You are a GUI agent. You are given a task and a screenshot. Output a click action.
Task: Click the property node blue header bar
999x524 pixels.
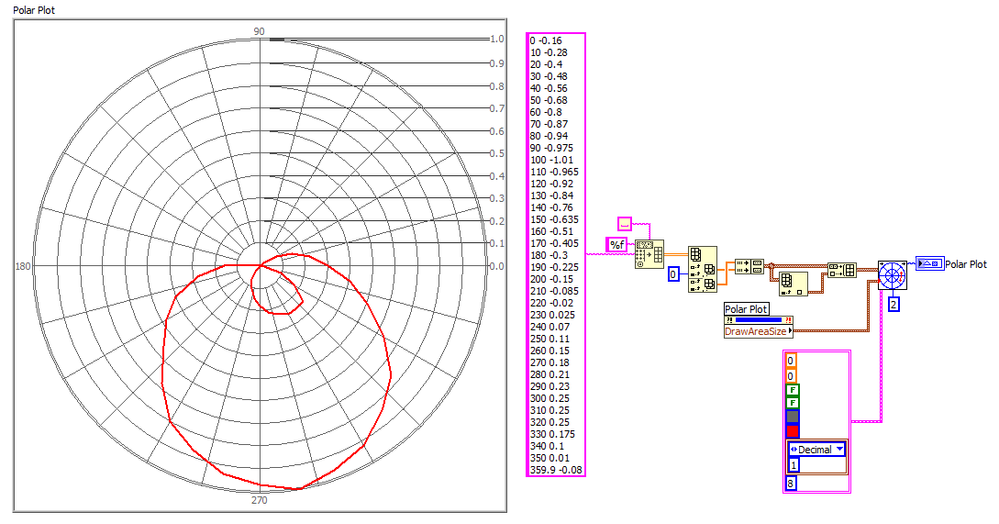point(759,320)
